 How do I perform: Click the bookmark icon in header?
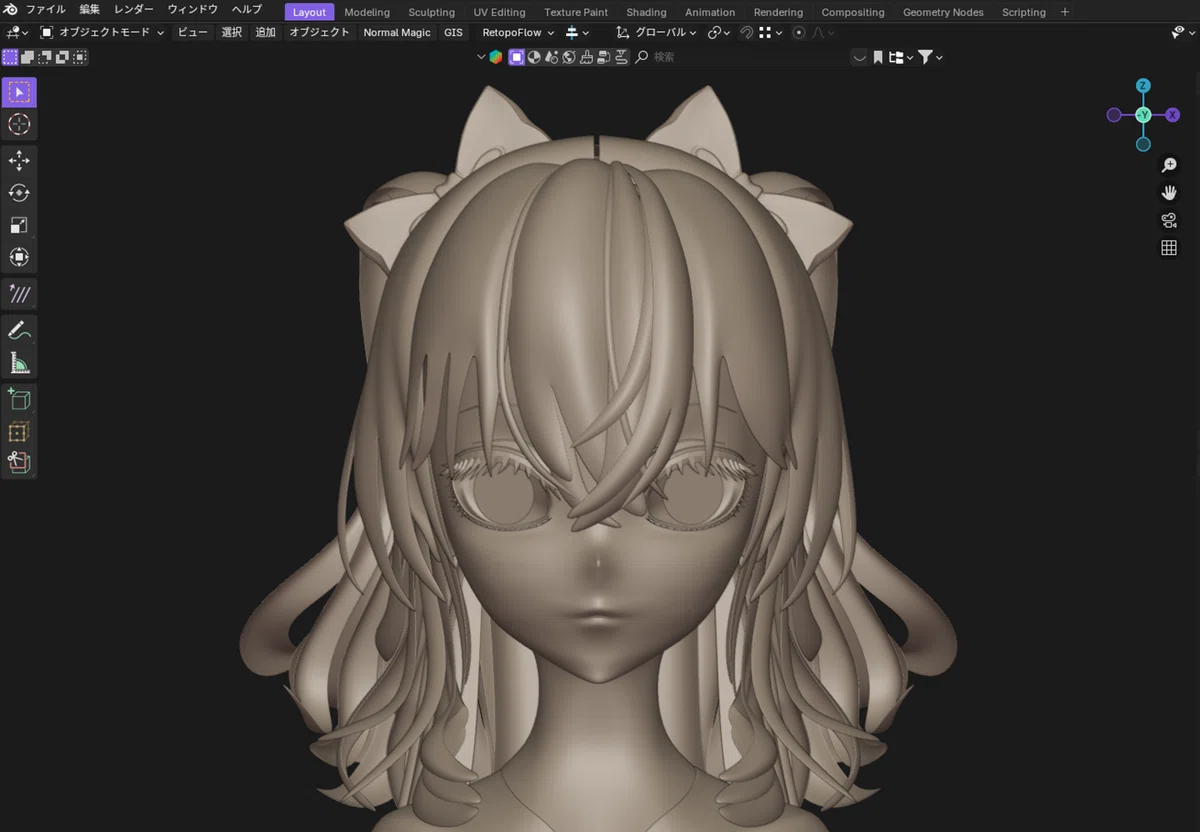[878, 57]
